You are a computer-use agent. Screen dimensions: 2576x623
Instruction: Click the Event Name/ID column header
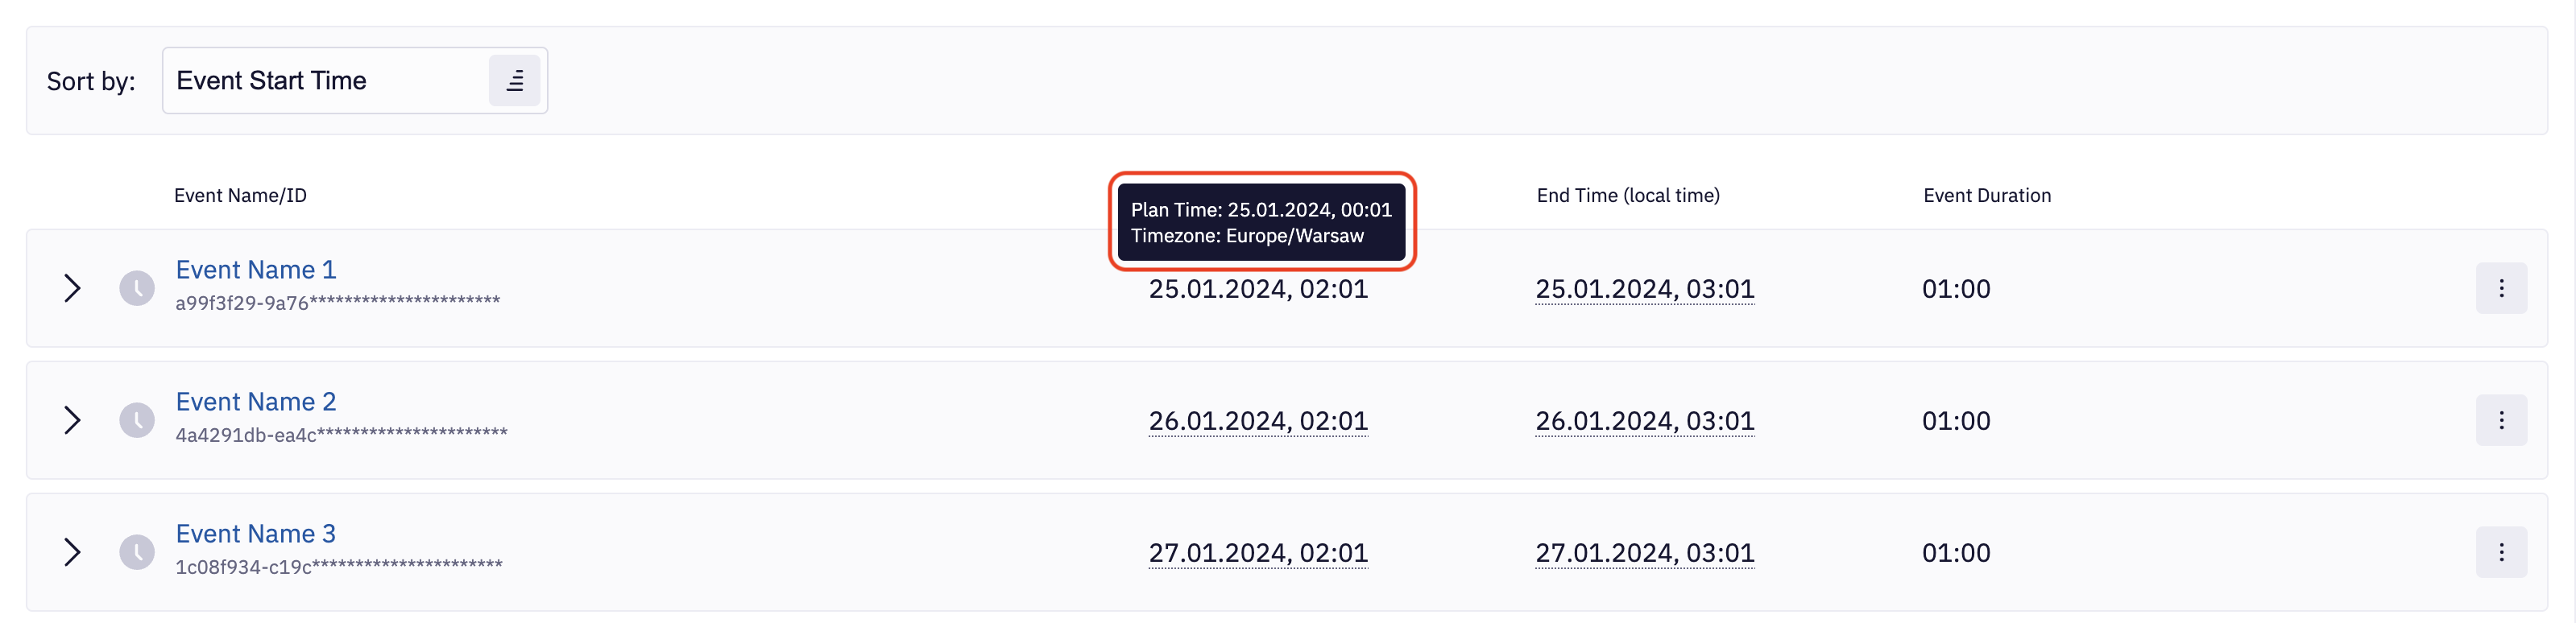240,196
